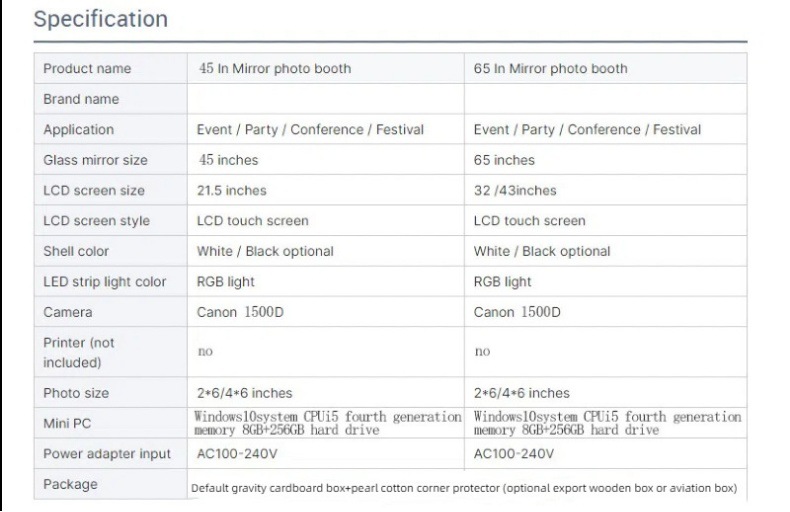Screen dimensions: 790x512
Task: Click the 65 In Mirror photo booth cell
Action: coord(551,69)
